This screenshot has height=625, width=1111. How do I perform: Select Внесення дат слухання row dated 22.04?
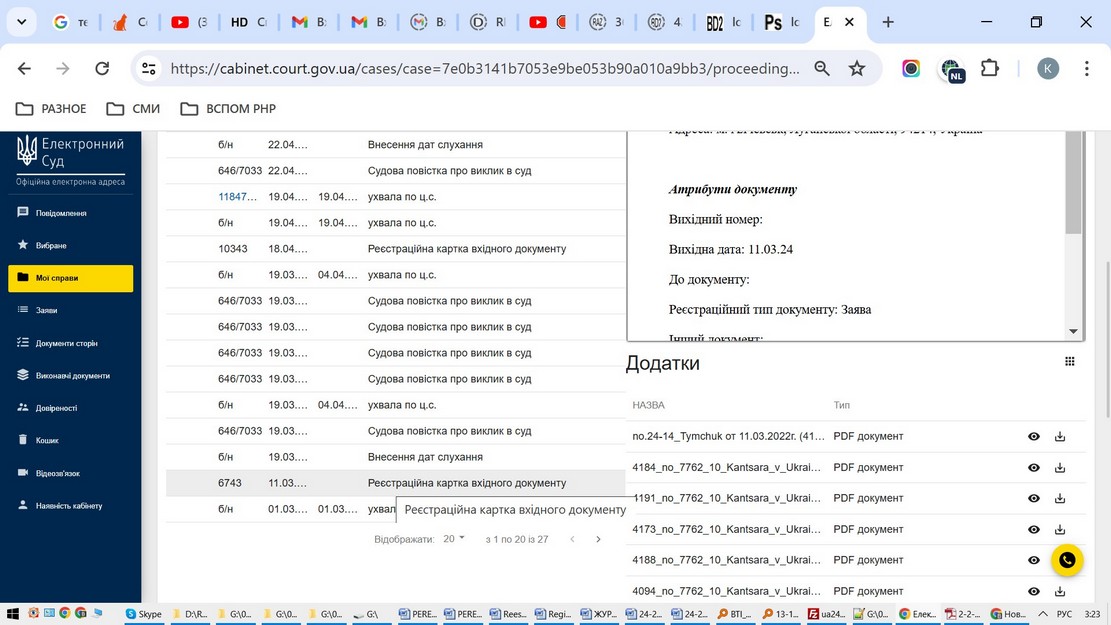point(396,145)
